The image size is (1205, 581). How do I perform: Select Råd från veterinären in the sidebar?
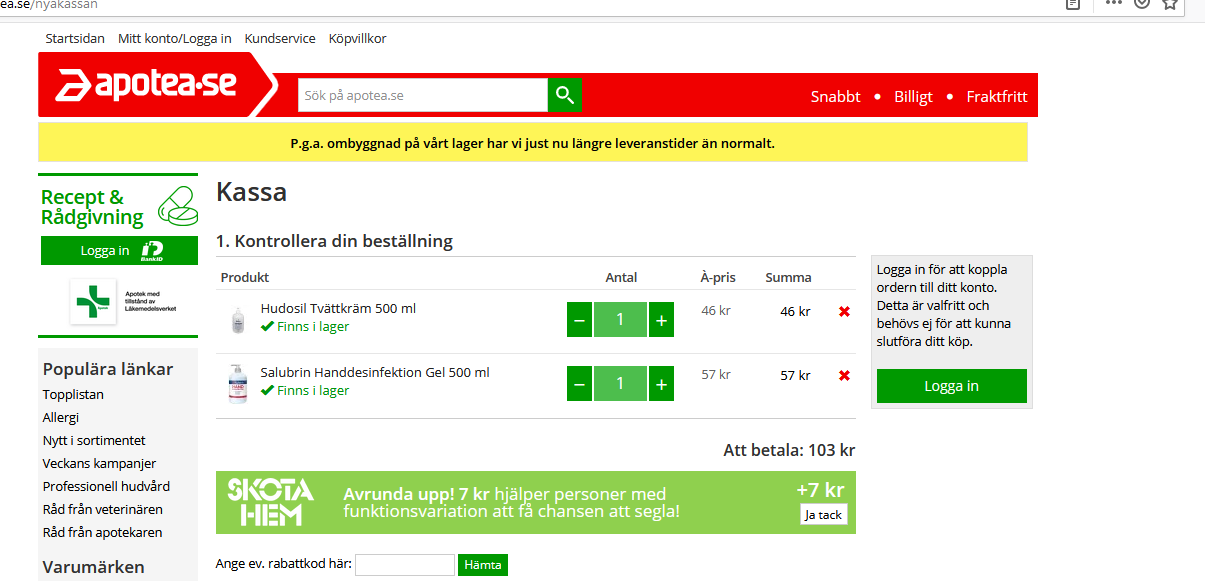pyautogui.click(x=103, y=508)
